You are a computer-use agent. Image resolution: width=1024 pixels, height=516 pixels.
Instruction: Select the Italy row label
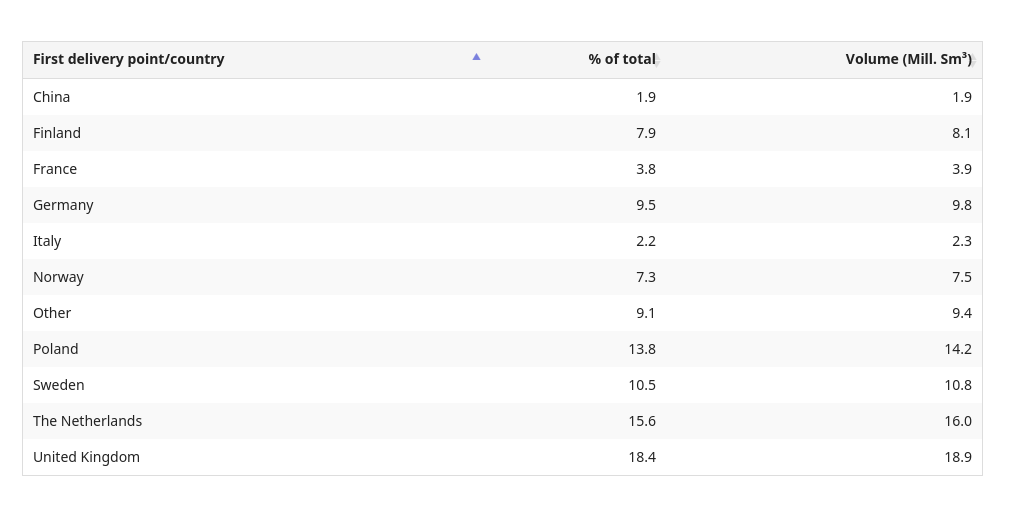coord(47,241)
